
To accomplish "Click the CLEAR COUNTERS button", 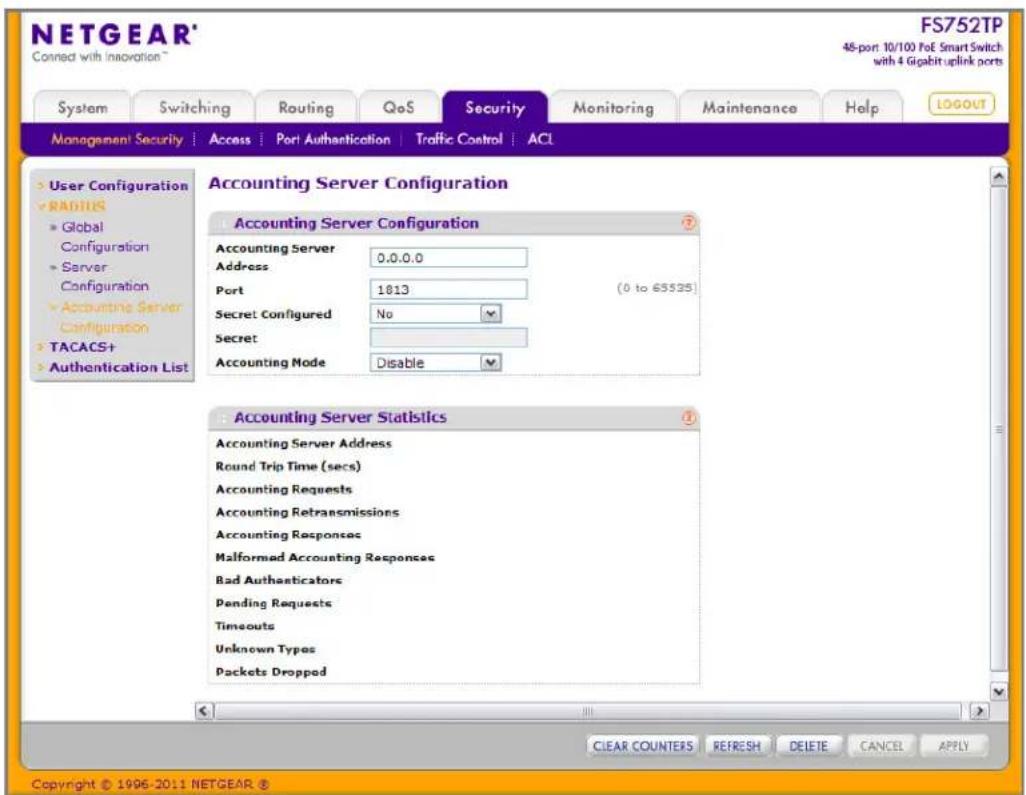I will coord(643,746).
